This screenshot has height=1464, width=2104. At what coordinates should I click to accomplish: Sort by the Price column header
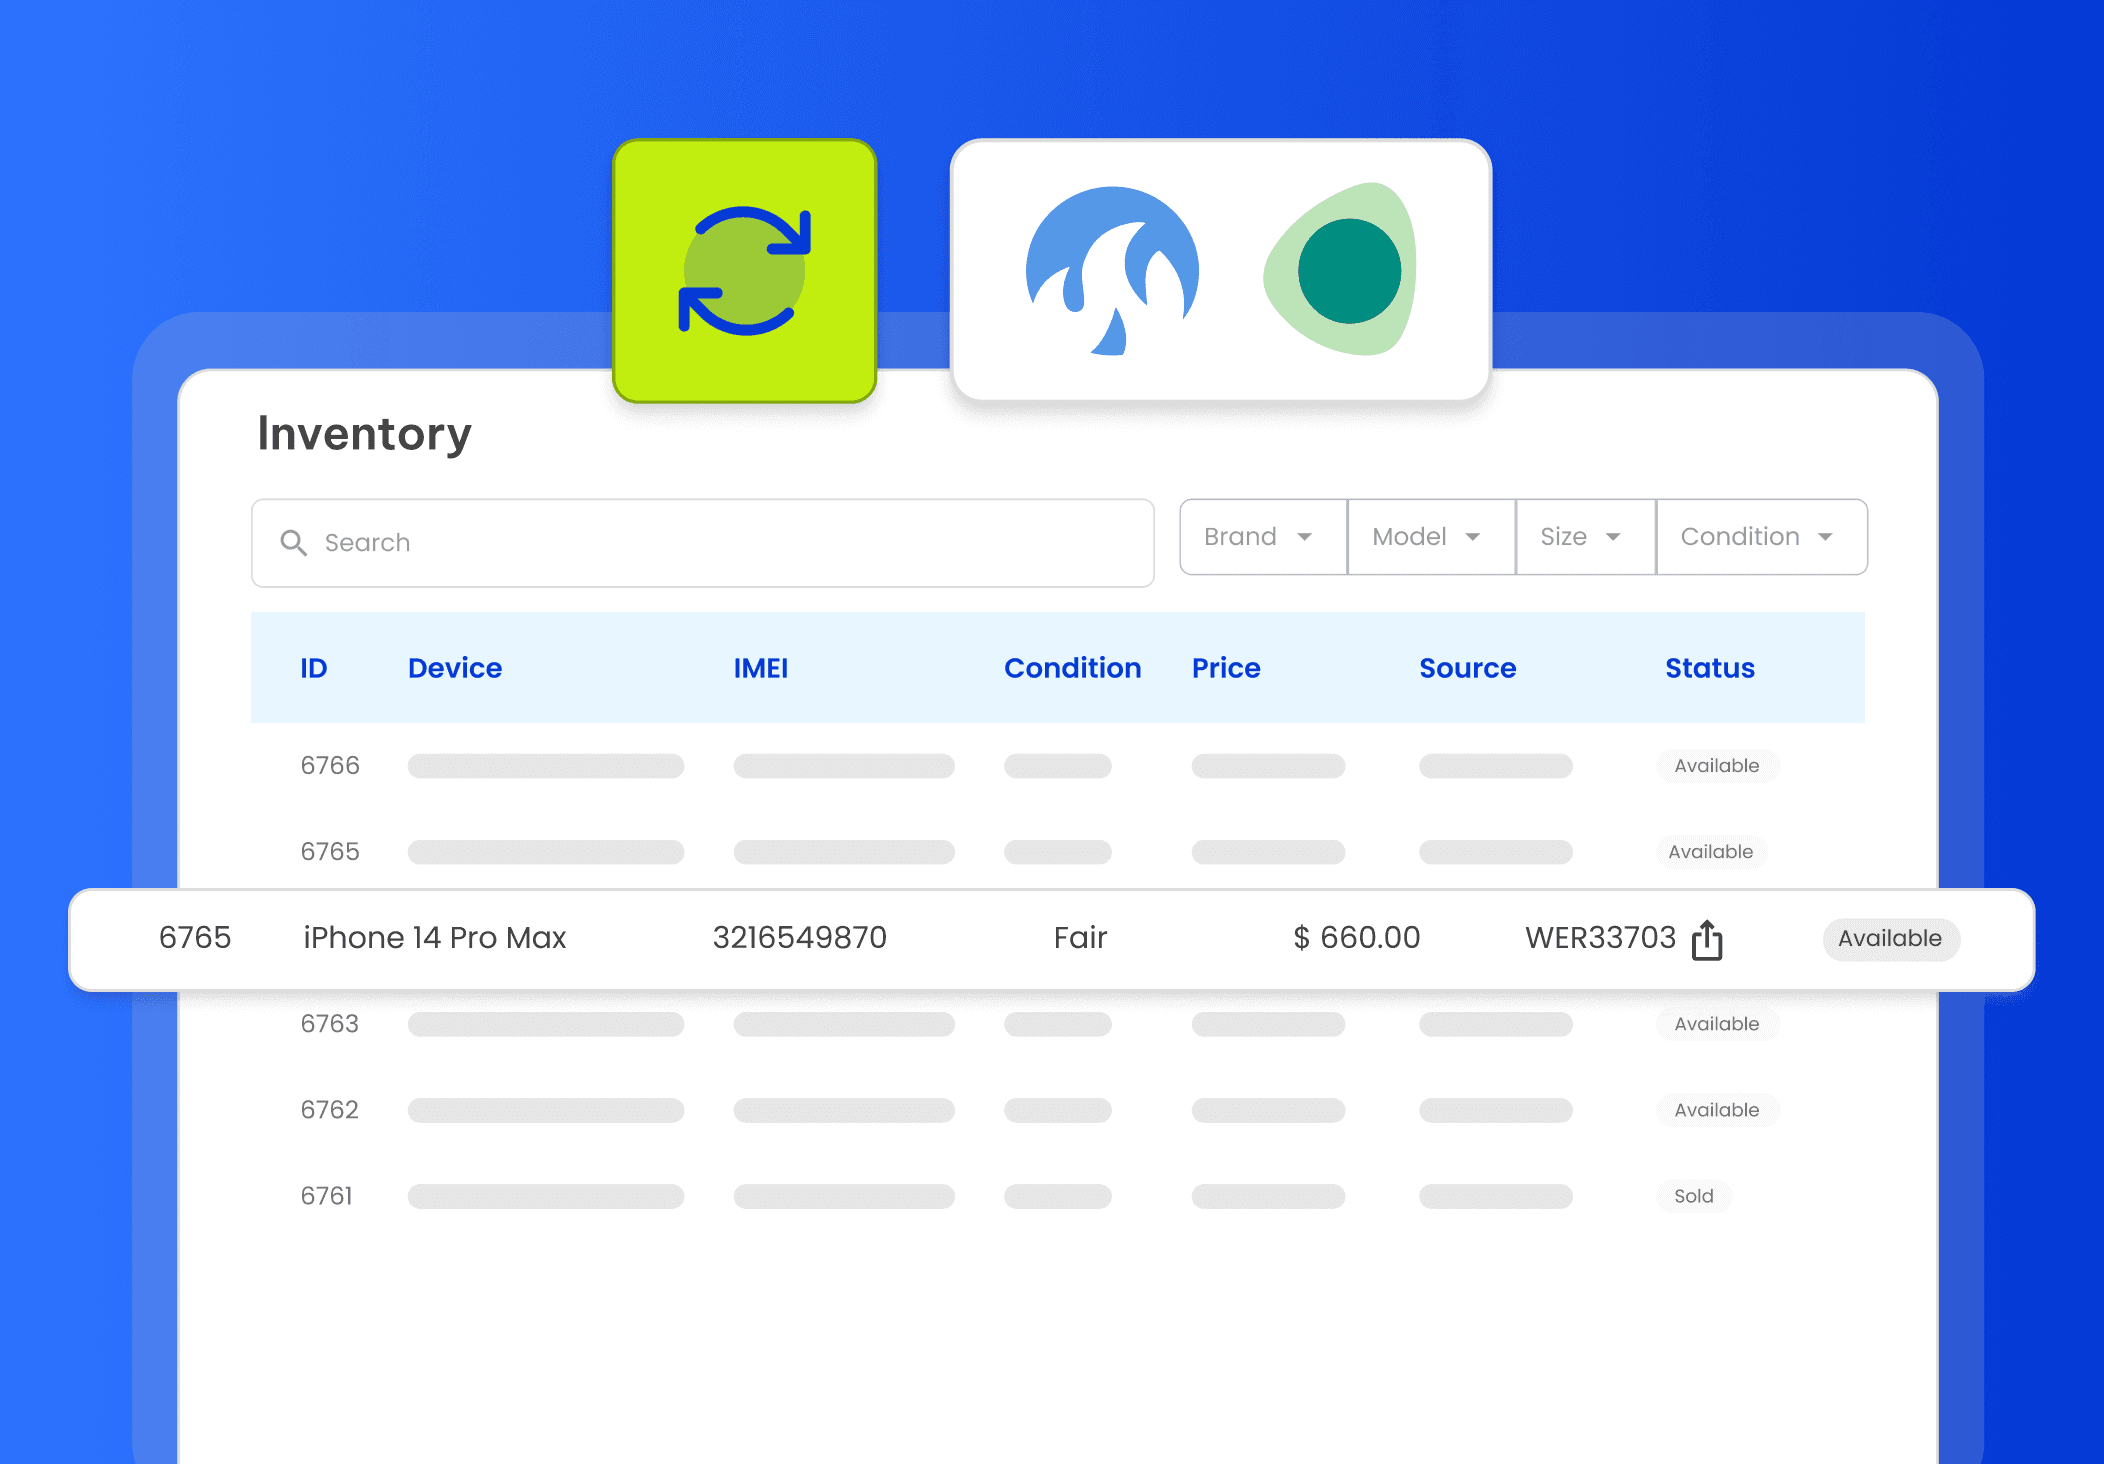coord(1225,668)
